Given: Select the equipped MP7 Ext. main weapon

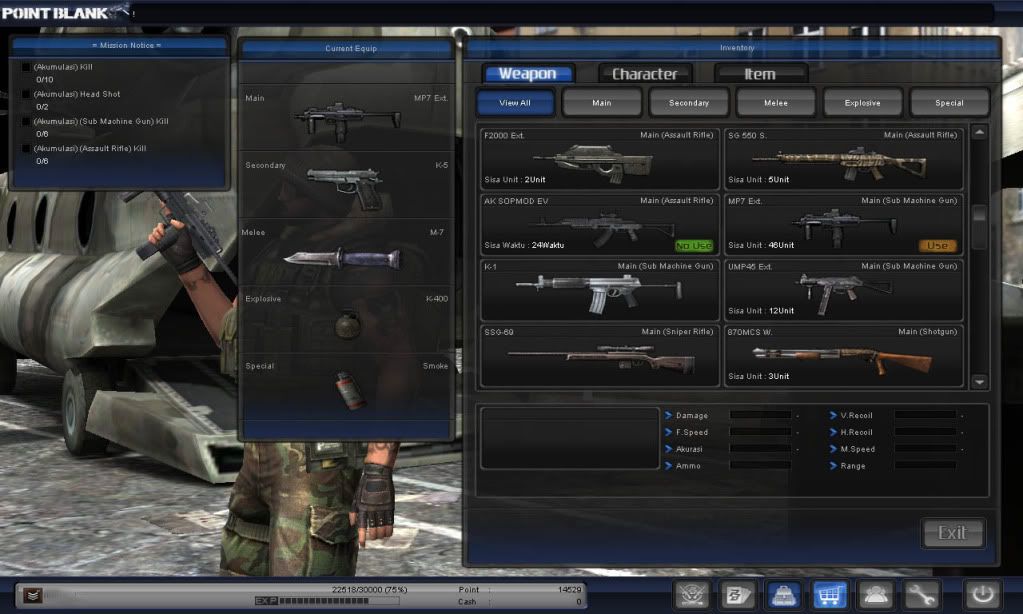Looking at the screenshot, I should [x=346, y=117].
